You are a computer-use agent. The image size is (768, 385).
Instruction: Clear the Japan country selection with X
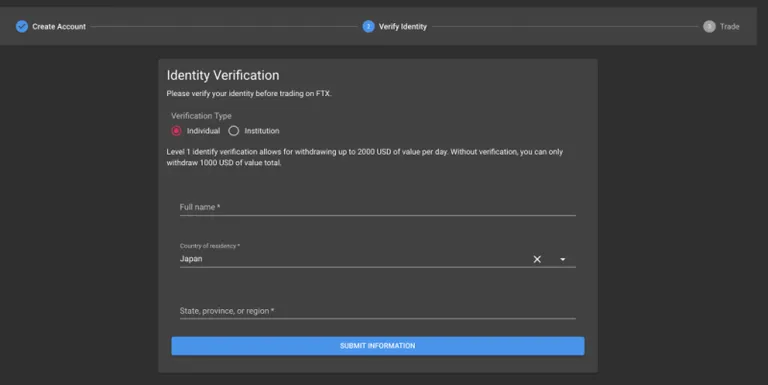pos(537,259)
